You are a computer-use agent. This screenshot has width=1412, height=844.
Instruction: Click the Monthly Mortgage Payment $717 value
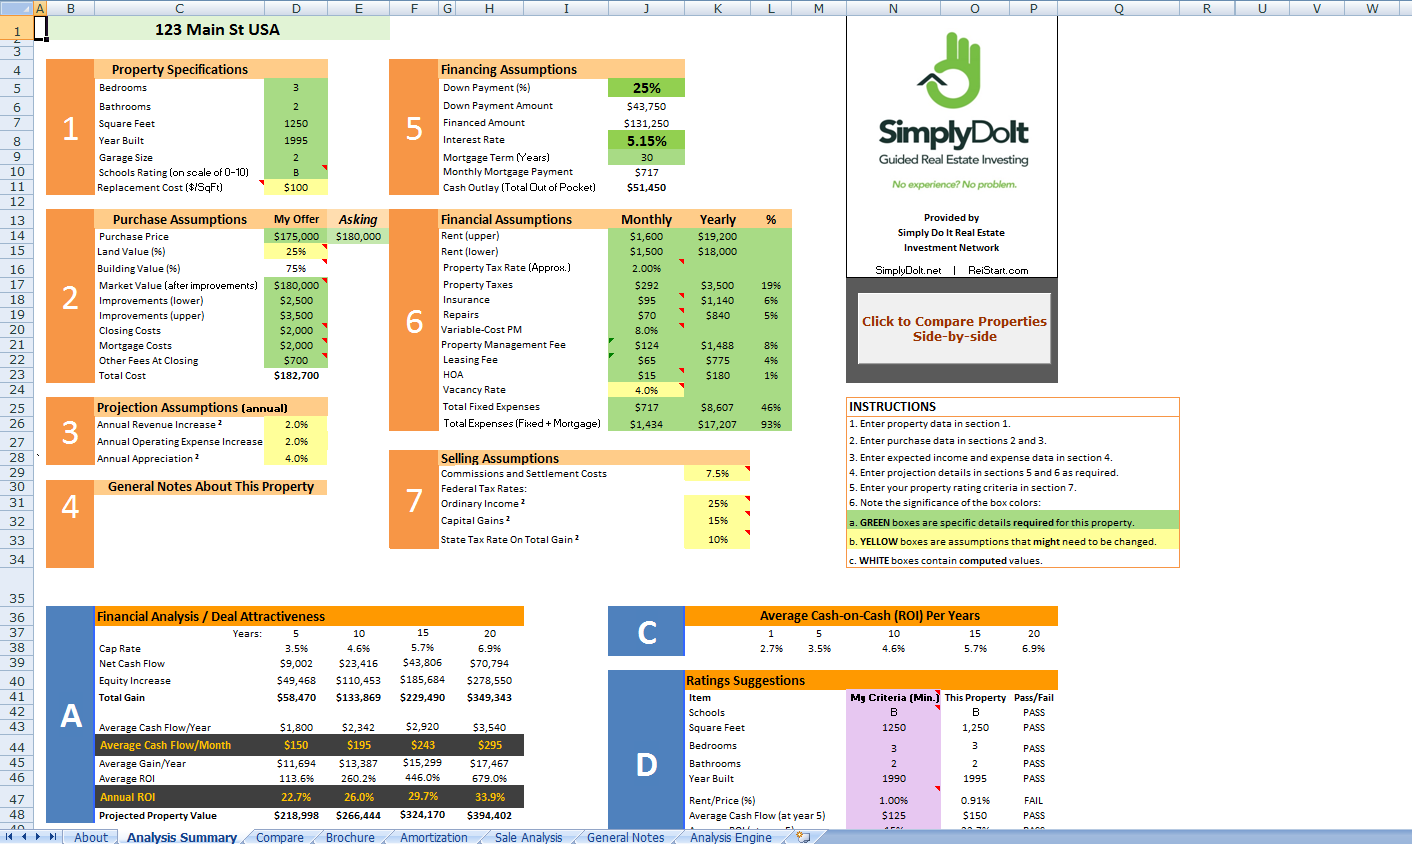(646, 172)
